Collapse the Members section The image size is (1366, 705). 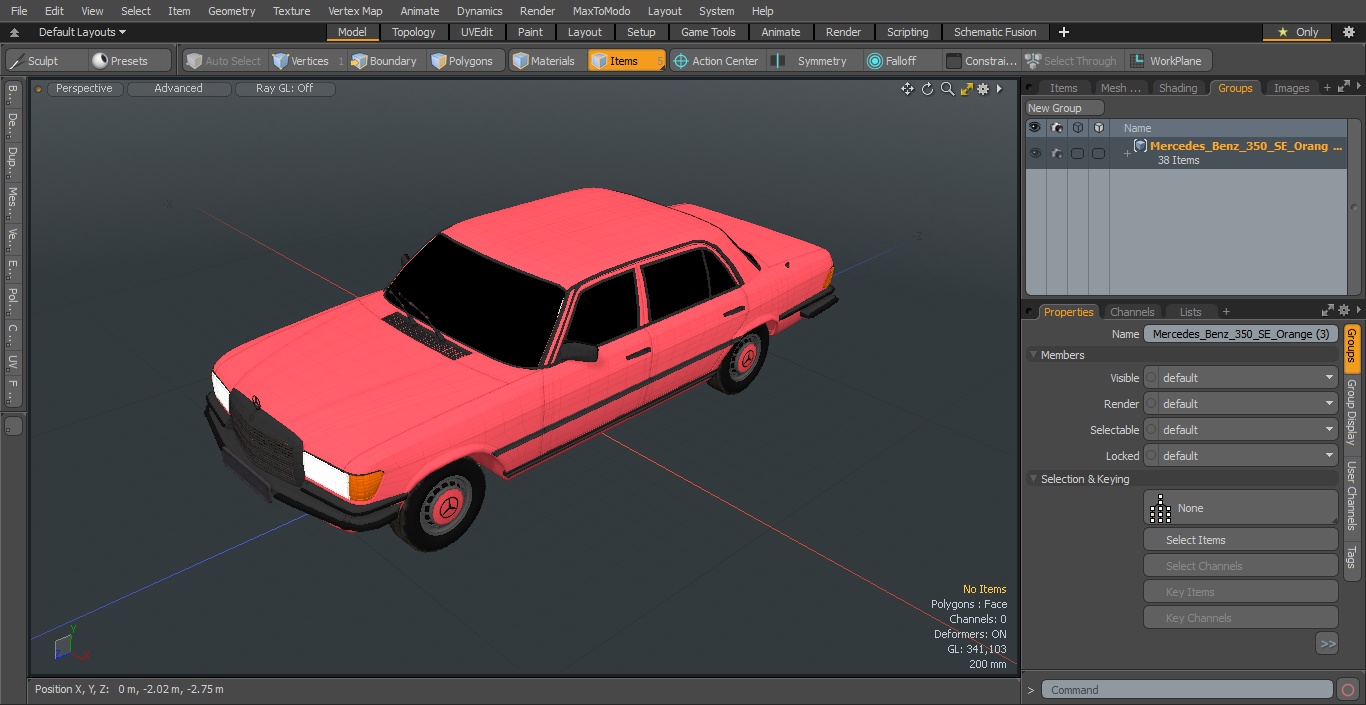(x=1033, y=355)
